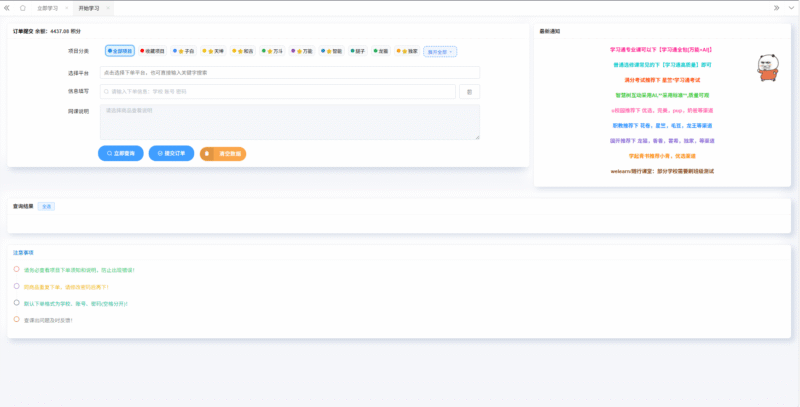Click the orange 清空数据 button
The image size is (800, 407).
223,153
